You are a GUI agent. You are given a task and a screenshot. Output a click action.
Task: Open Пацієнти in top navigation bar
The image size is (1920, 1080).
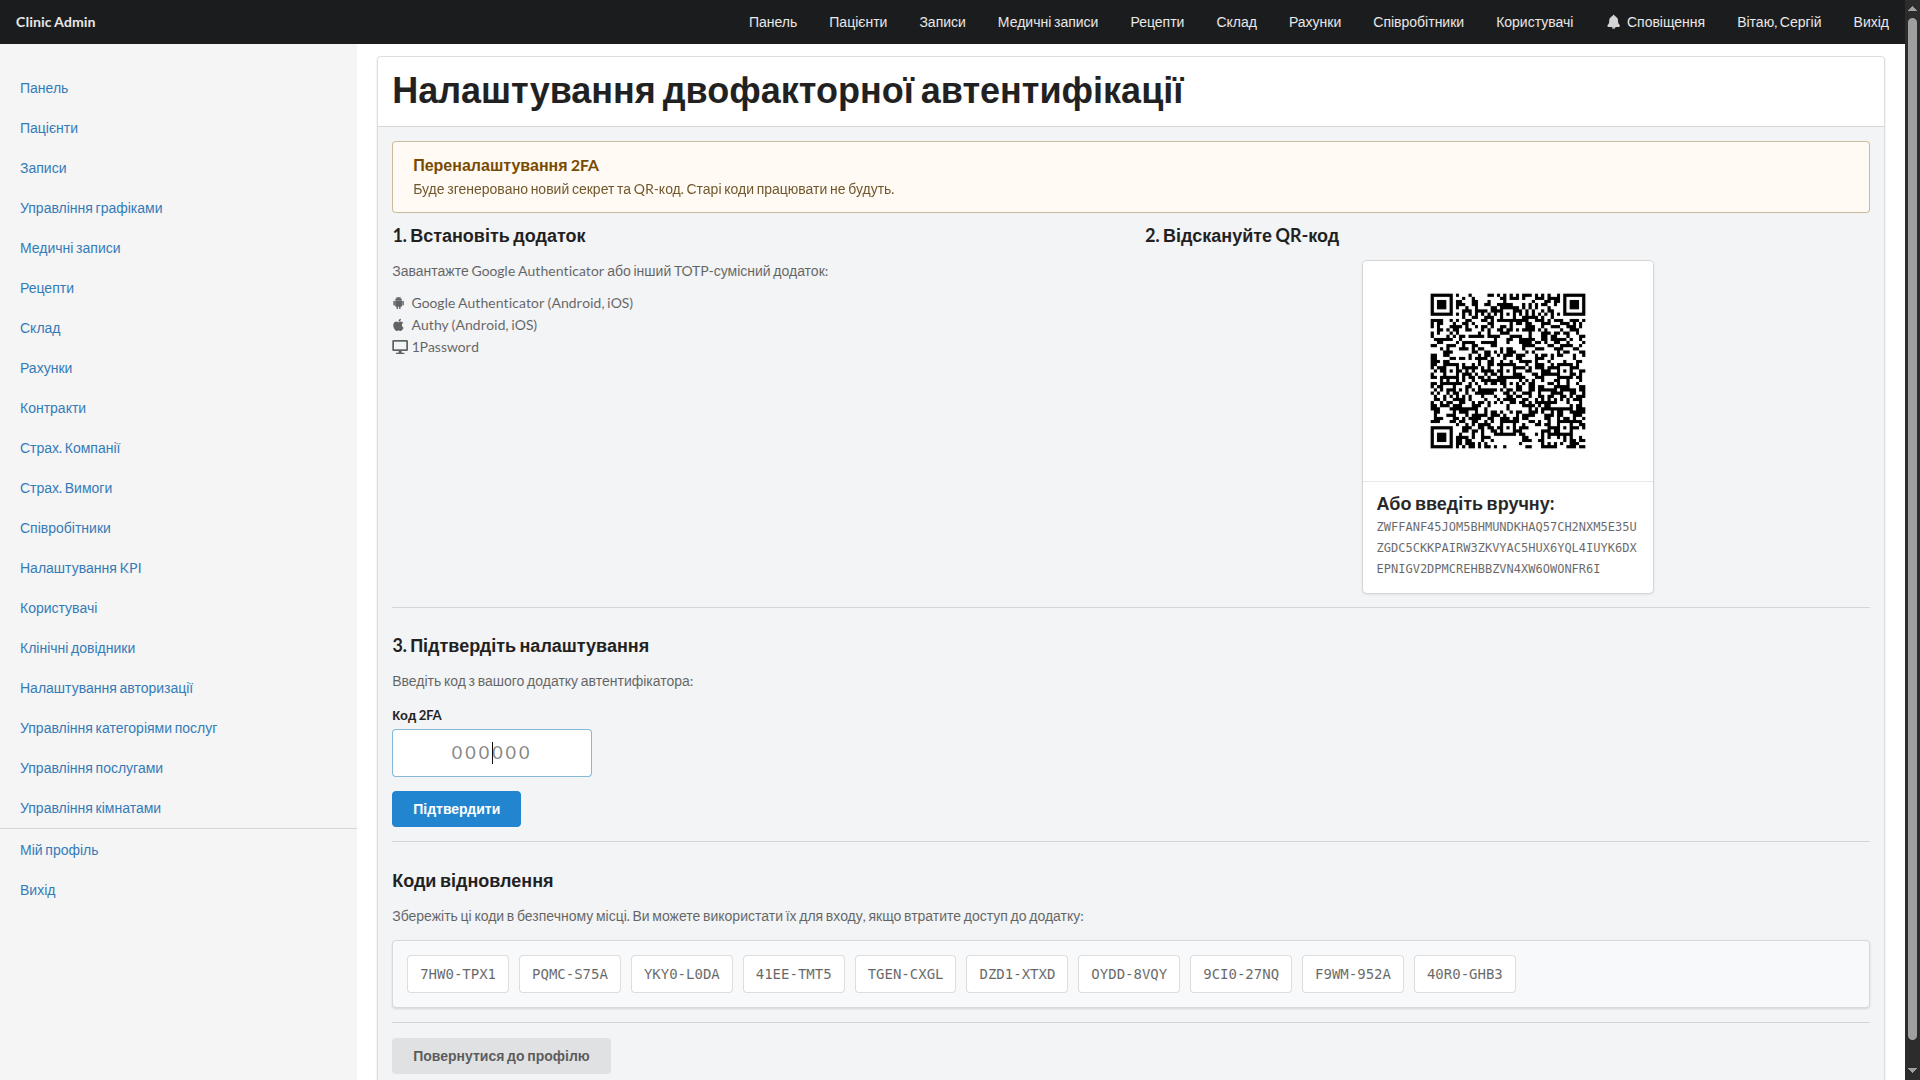(x=858, y=22)
